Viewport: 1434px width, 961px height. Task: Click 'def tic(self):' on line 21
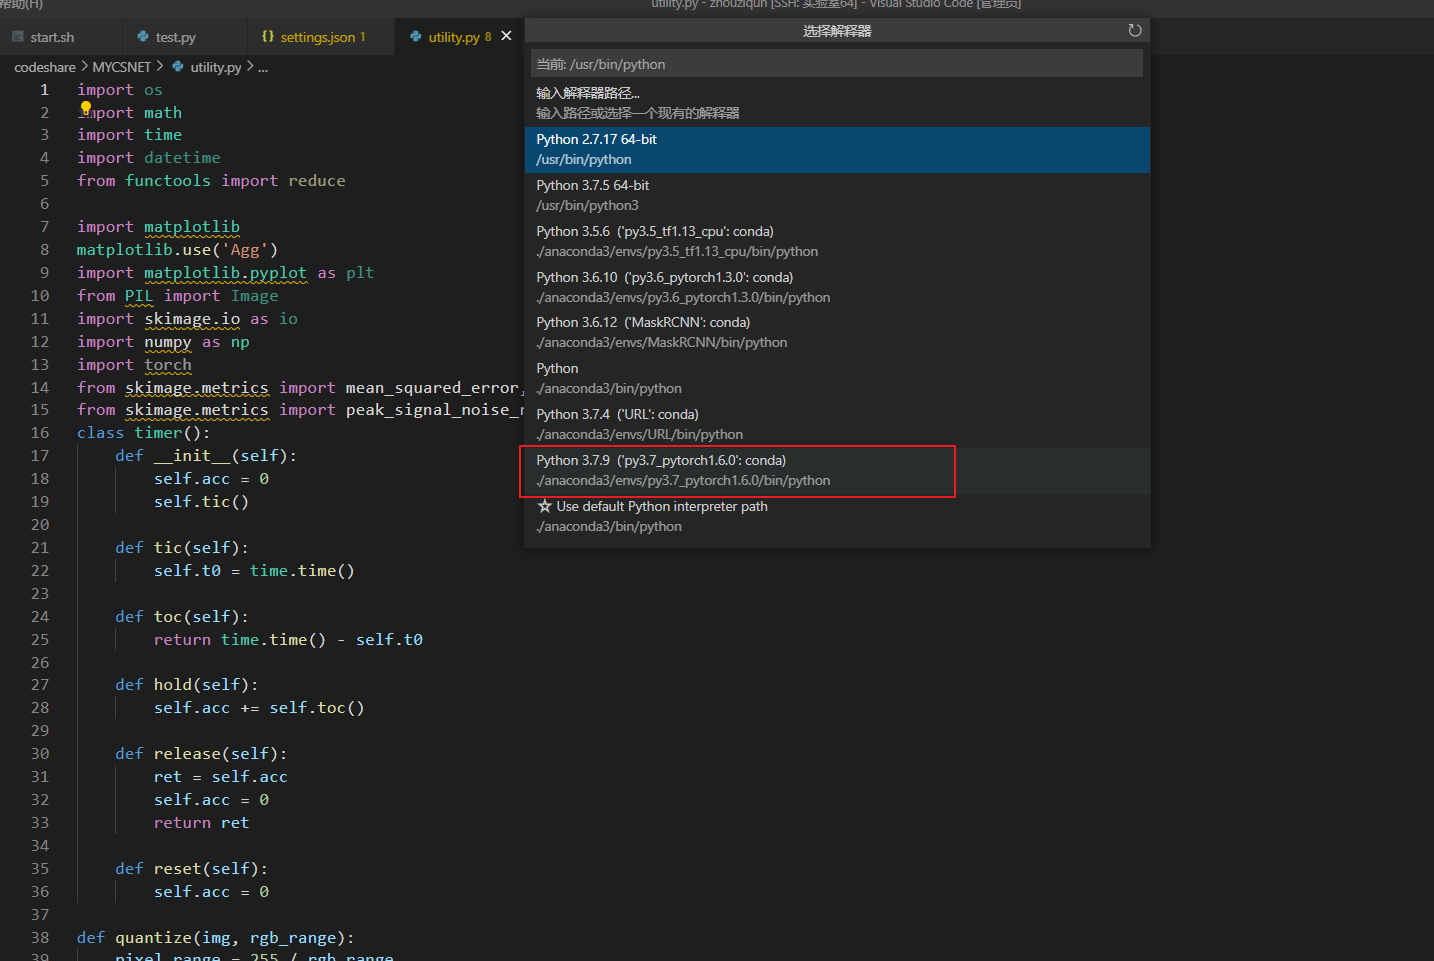tap(182, 548)
